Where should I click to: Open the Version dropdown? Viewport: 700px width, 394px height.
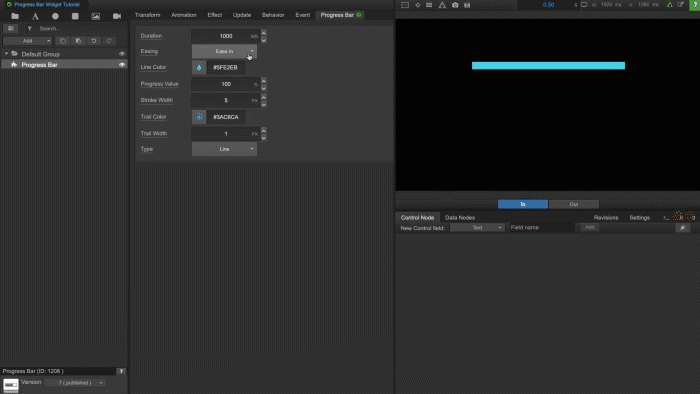(75, 383)
